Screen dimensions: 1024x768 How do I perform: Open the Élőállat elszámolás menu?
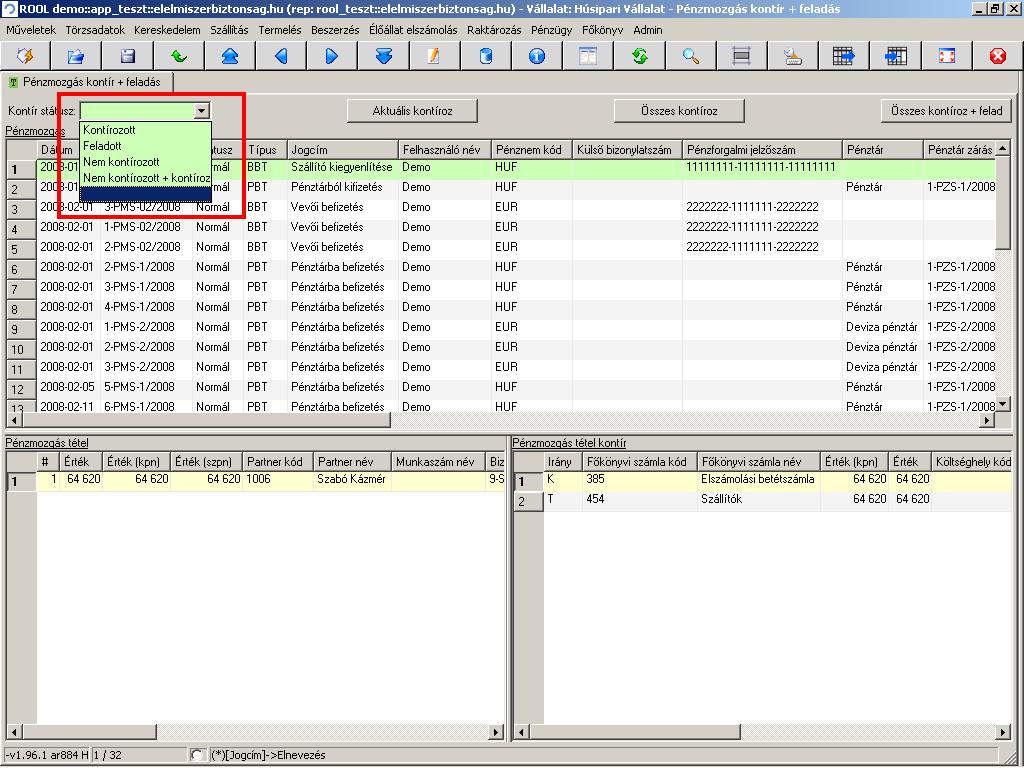[413, 30]
